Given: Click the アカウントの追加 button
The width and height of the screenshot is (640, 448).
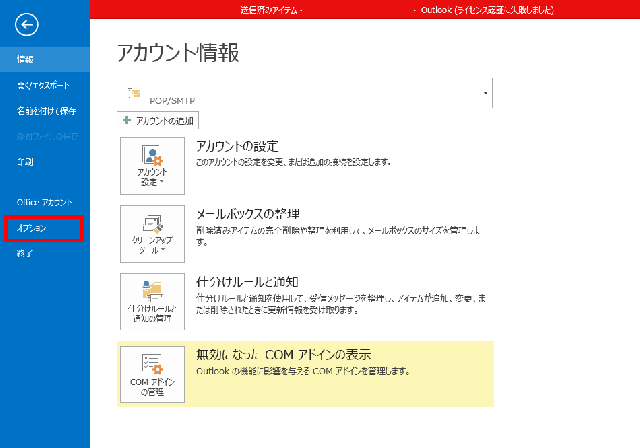Looking at the screenshot, I should [x=158, y=120].
